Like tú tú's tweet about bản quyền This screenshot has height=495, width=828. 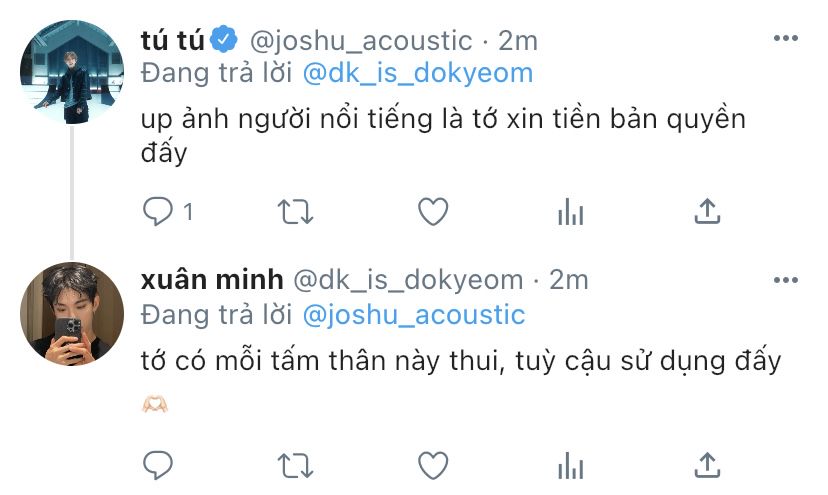pyautogui.click(x=433, y=211)
